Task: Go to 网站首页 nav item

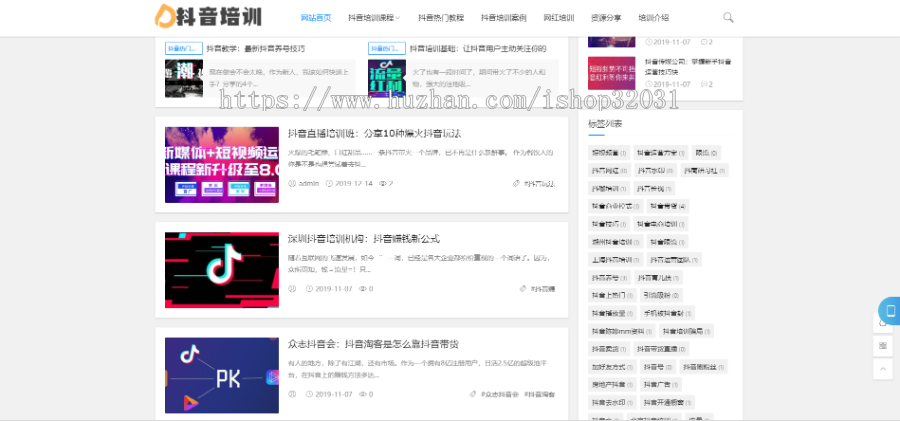Action: point(316,18)
